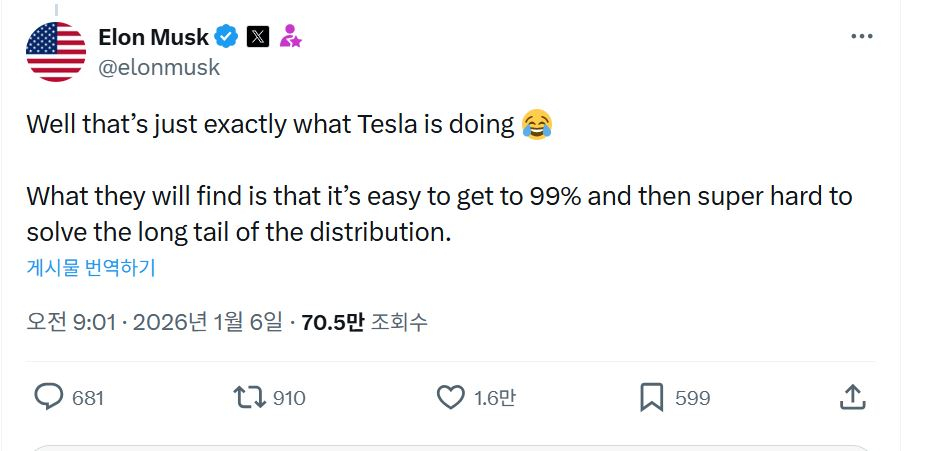Viewport: 935px width, 451px height.
Task: Open the US flag profile avatar
Action: point(56,52)
